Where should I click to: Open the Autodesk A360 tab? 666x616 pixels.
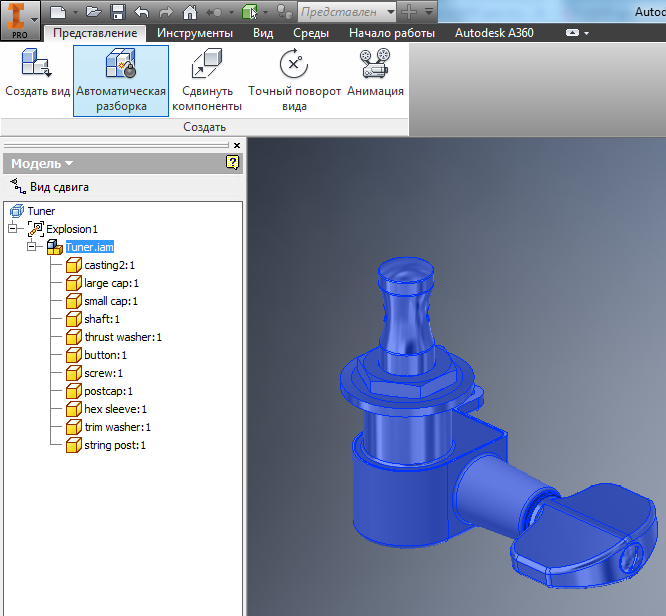(x=494, y=33)
